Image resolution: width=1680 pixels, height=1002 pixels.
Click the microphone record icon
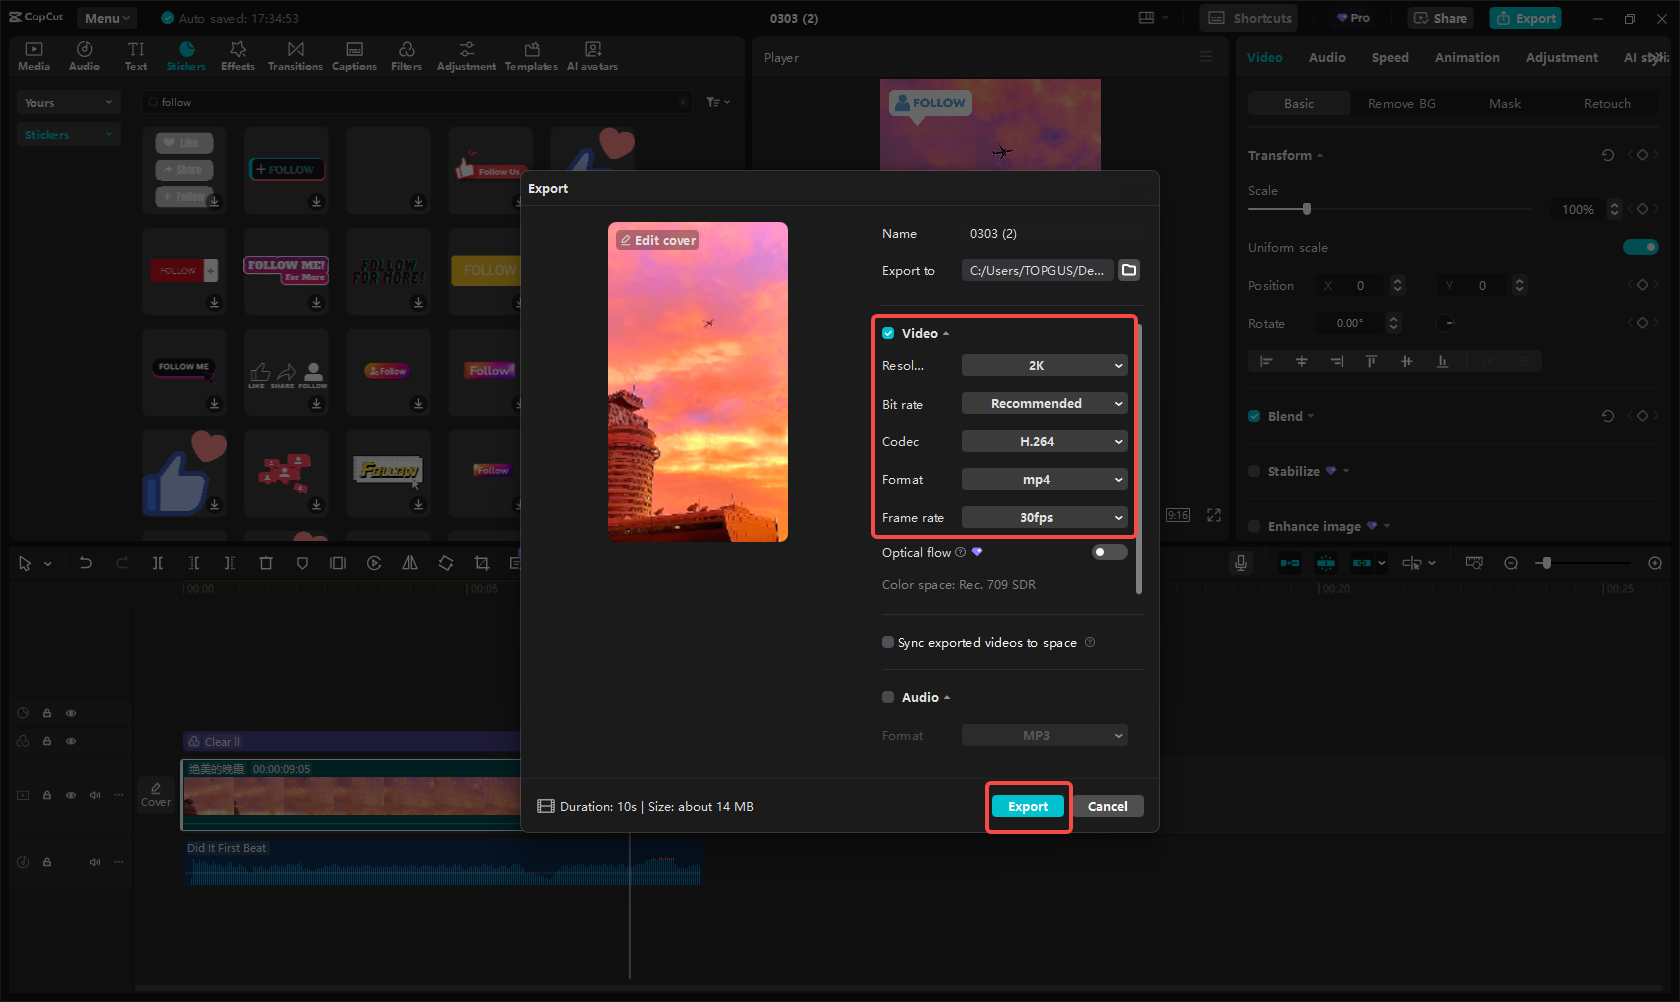point(1240,563)
